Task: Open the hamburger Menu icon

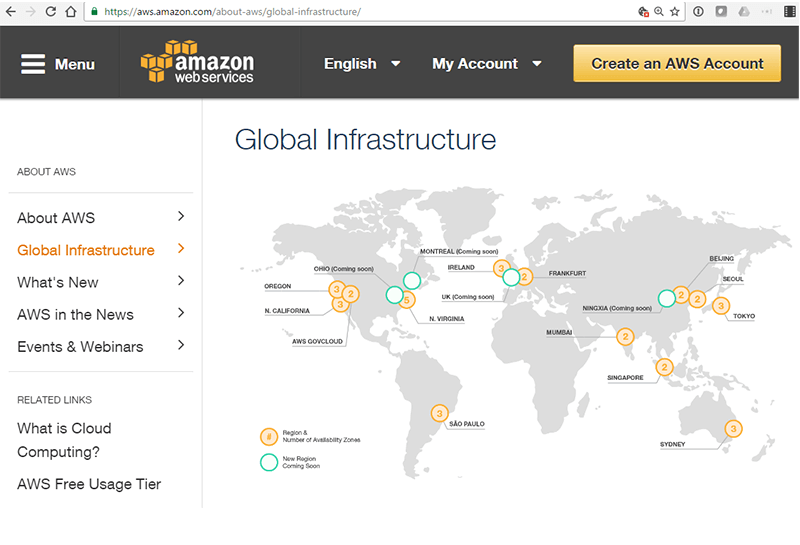Action: (x=33, y=64)
